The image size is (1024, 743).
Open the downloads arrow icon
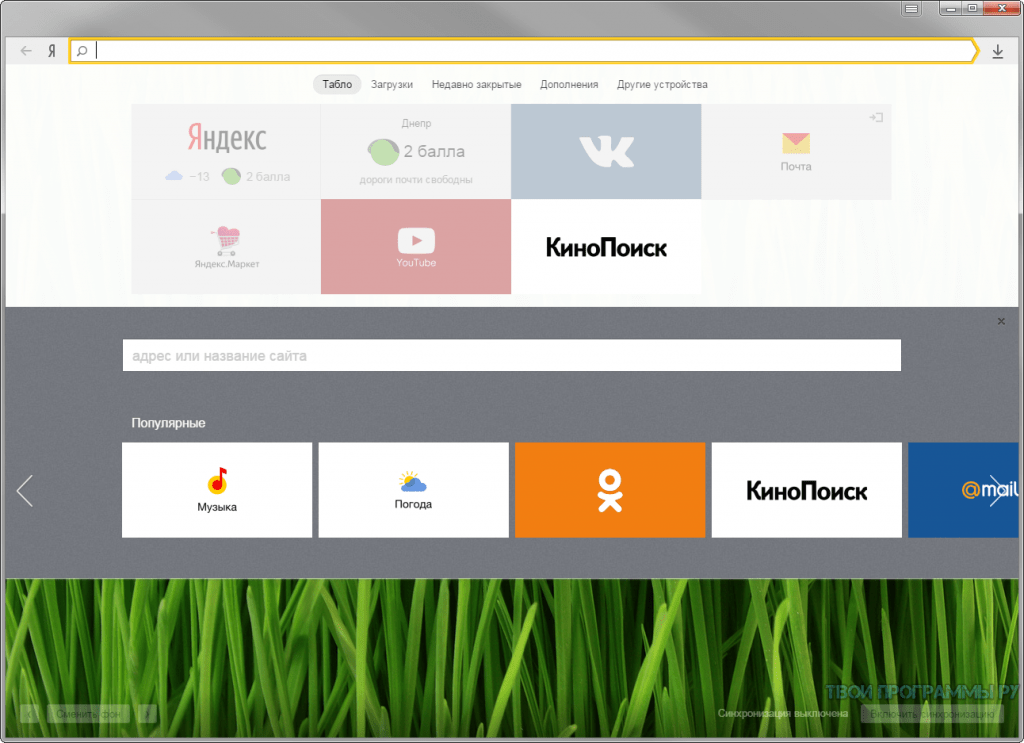(997, 51)
